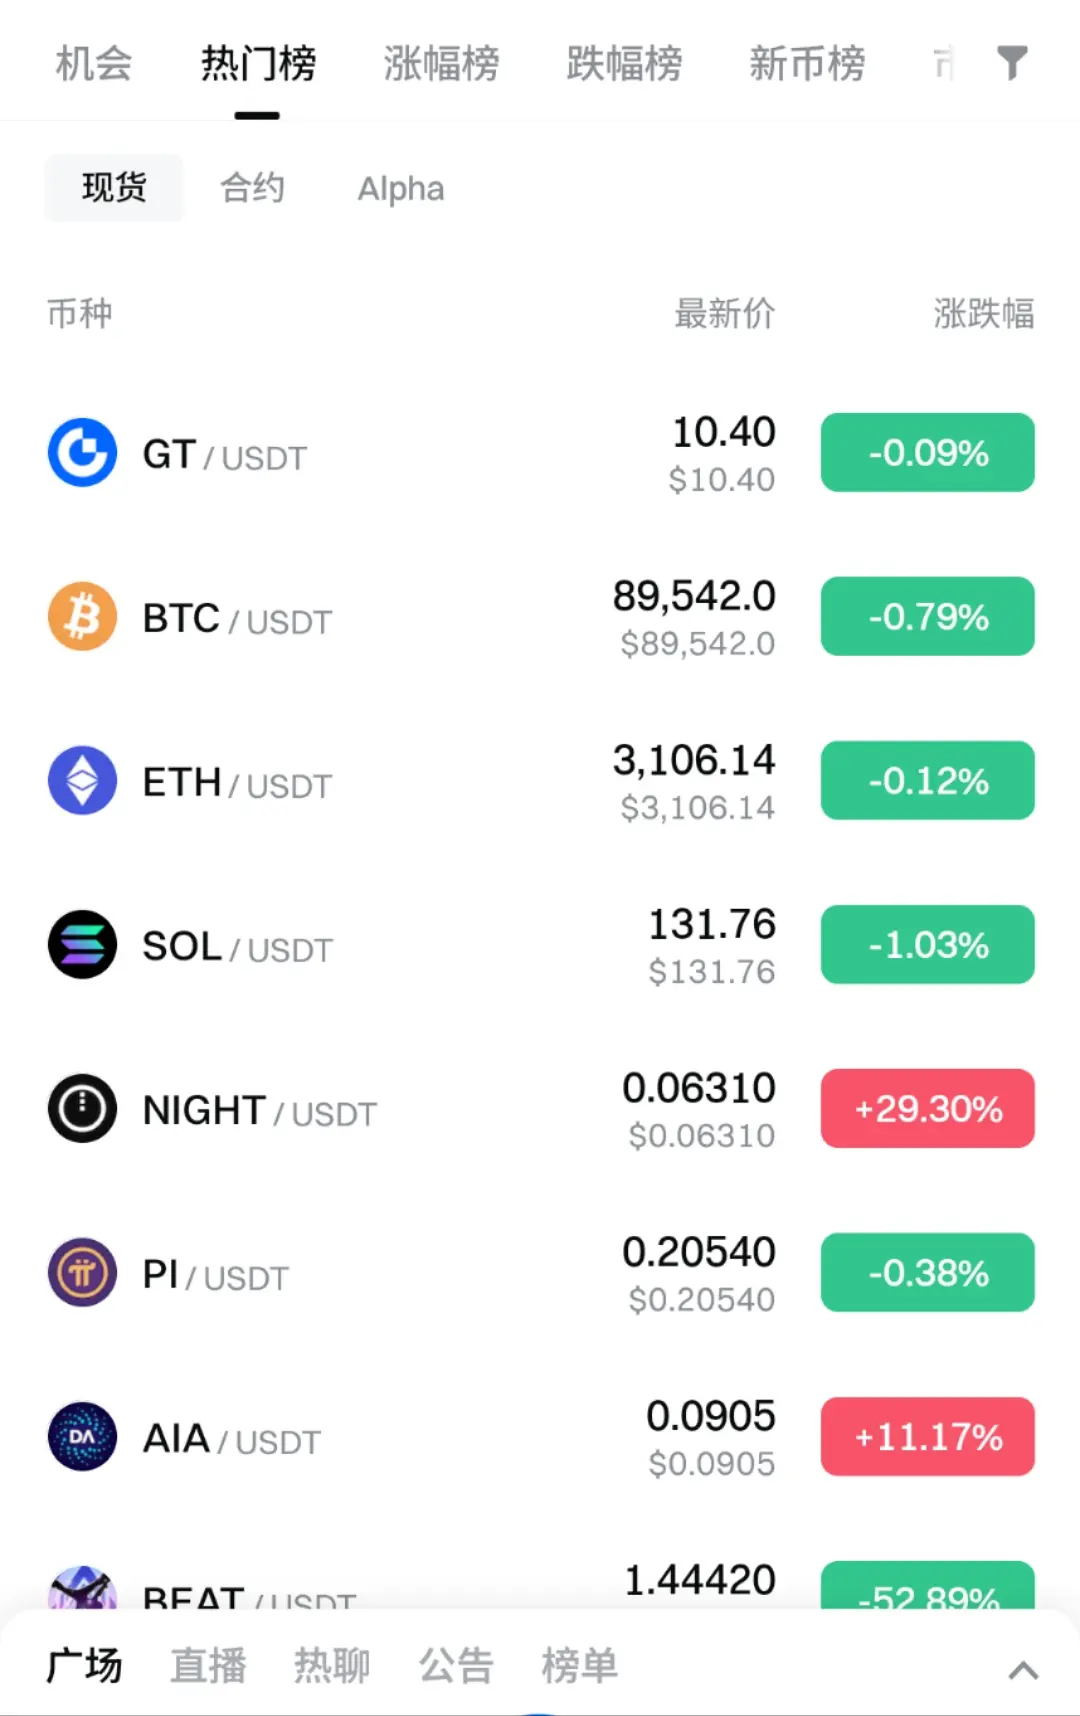
Task: Tap the PI coin icon
Action: pyautogui.click(x=82, y=1273)
